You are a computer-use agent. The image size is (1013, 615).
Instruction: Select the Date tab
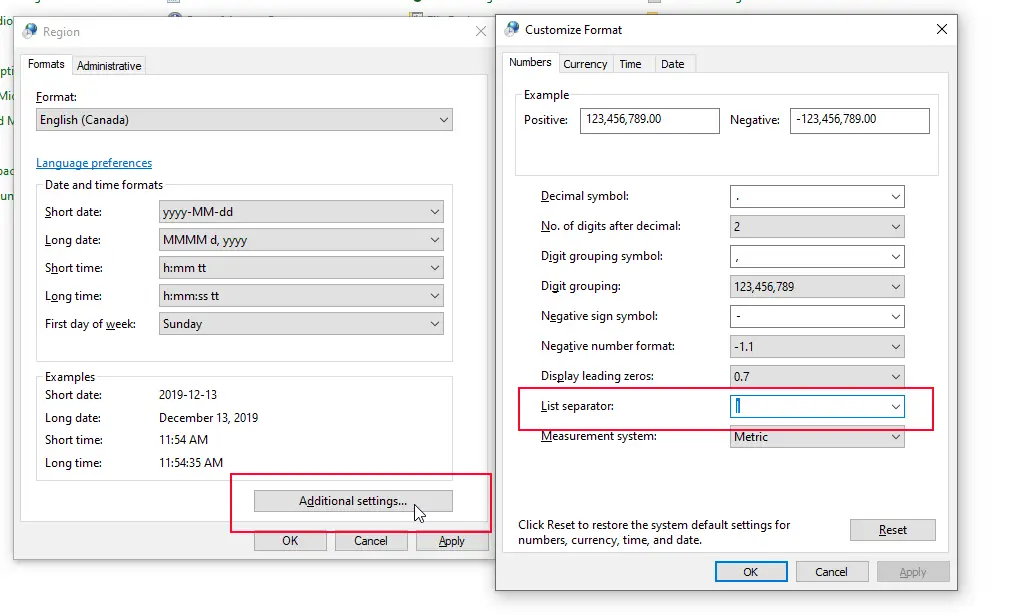click(673, 64)
